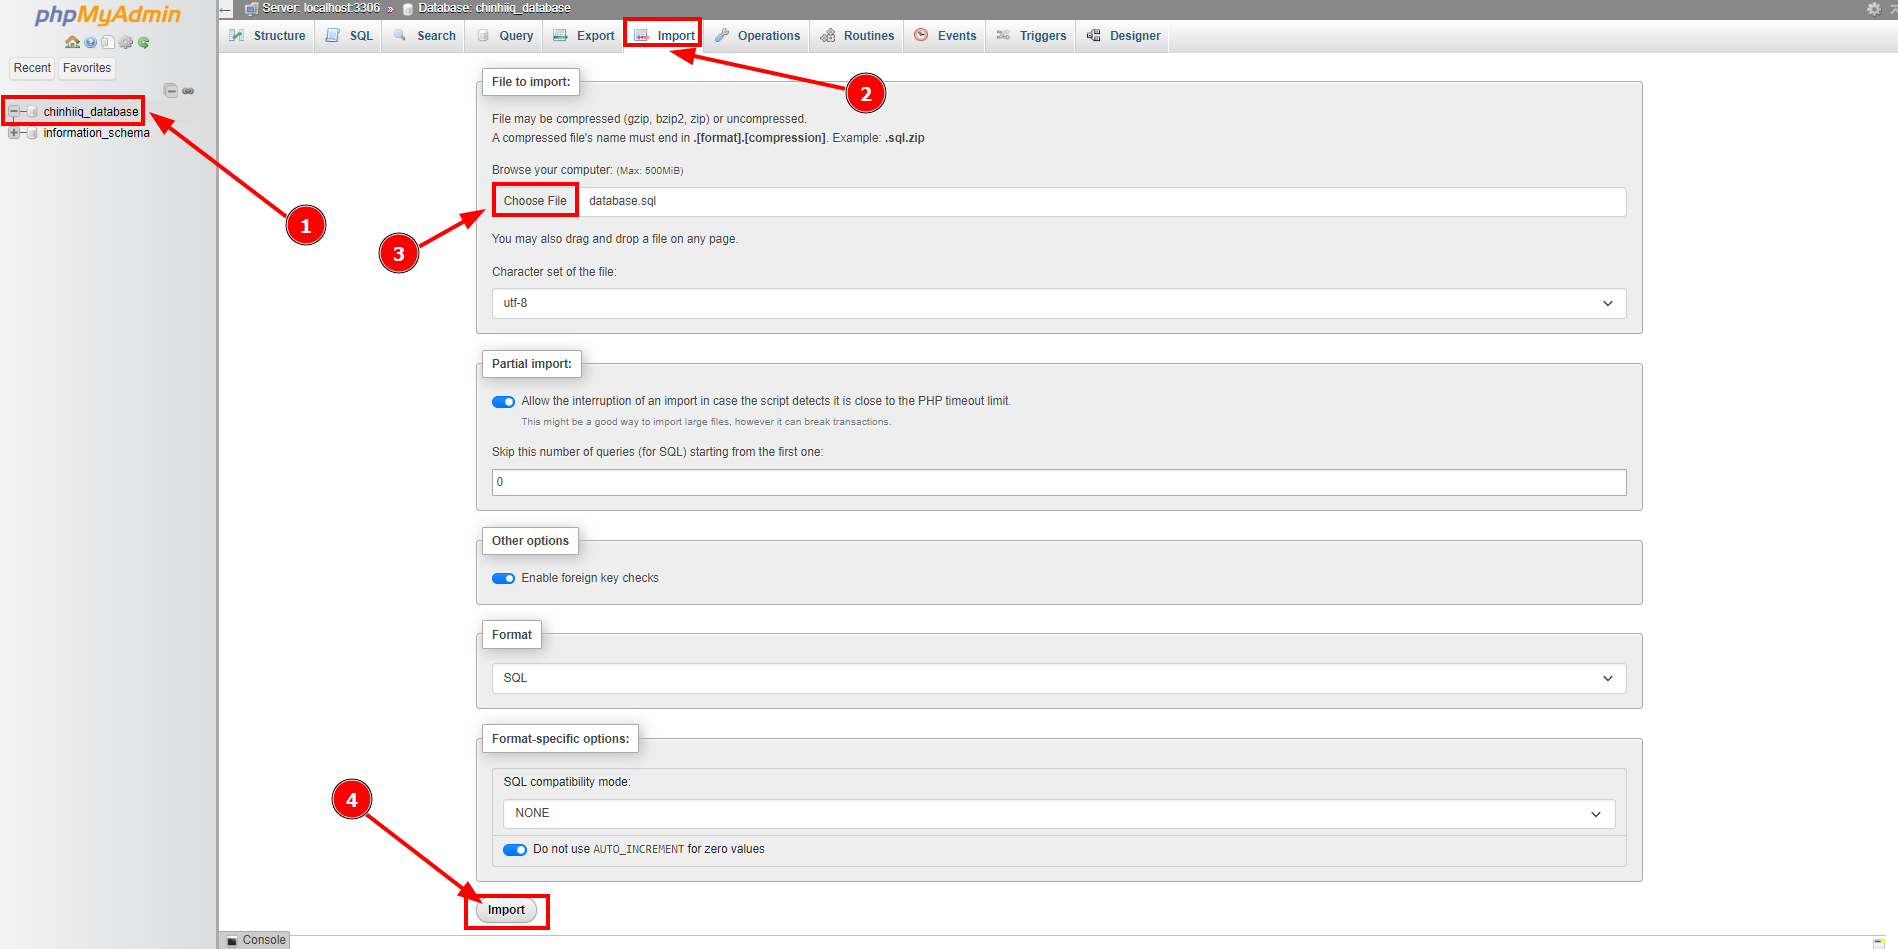Viewport: 1898px width, 949px height.
Task: Select chinhiiq_database in the navigation tree
Action: coord(91,112)
